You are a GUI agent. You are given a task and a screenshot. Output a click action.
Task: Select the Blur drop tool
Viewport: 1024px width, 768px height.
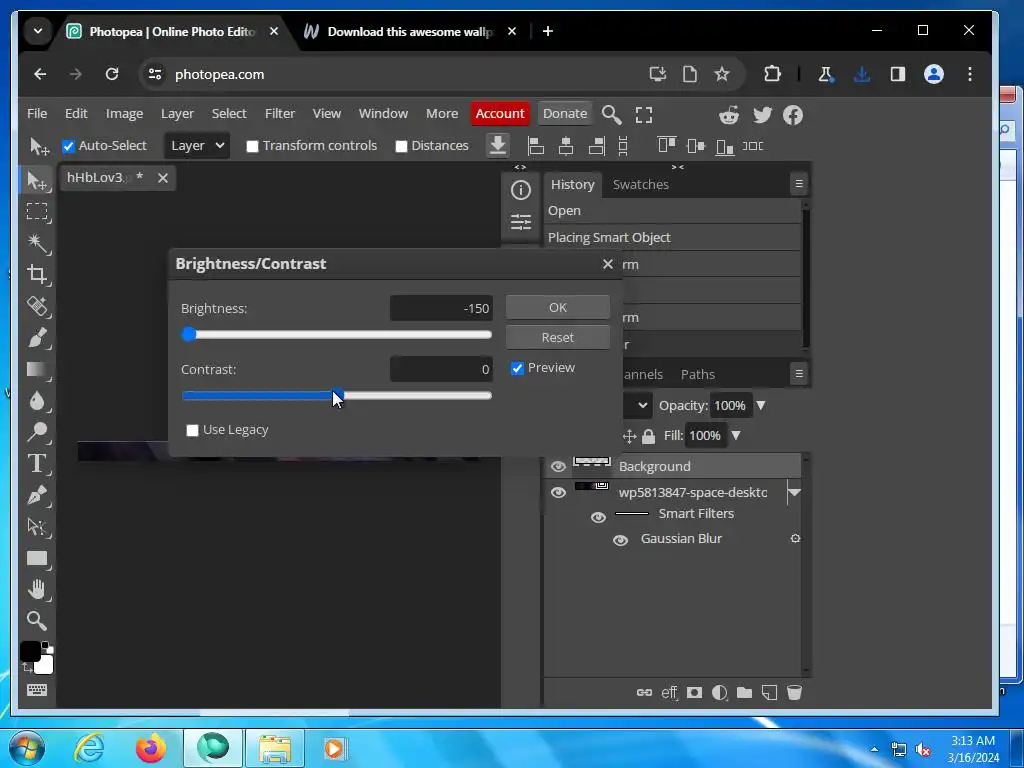click(x=37, y=400)
